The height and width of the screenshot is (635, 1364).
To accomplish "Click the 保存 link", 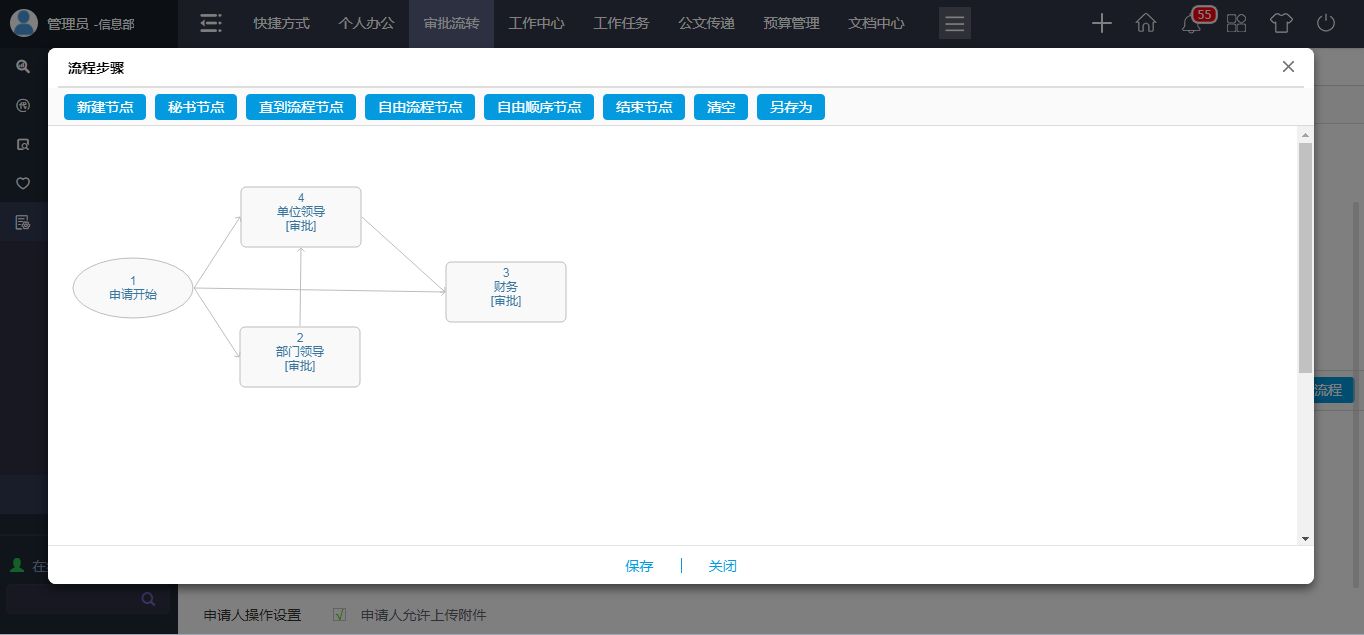I will (x=639, y=566).
